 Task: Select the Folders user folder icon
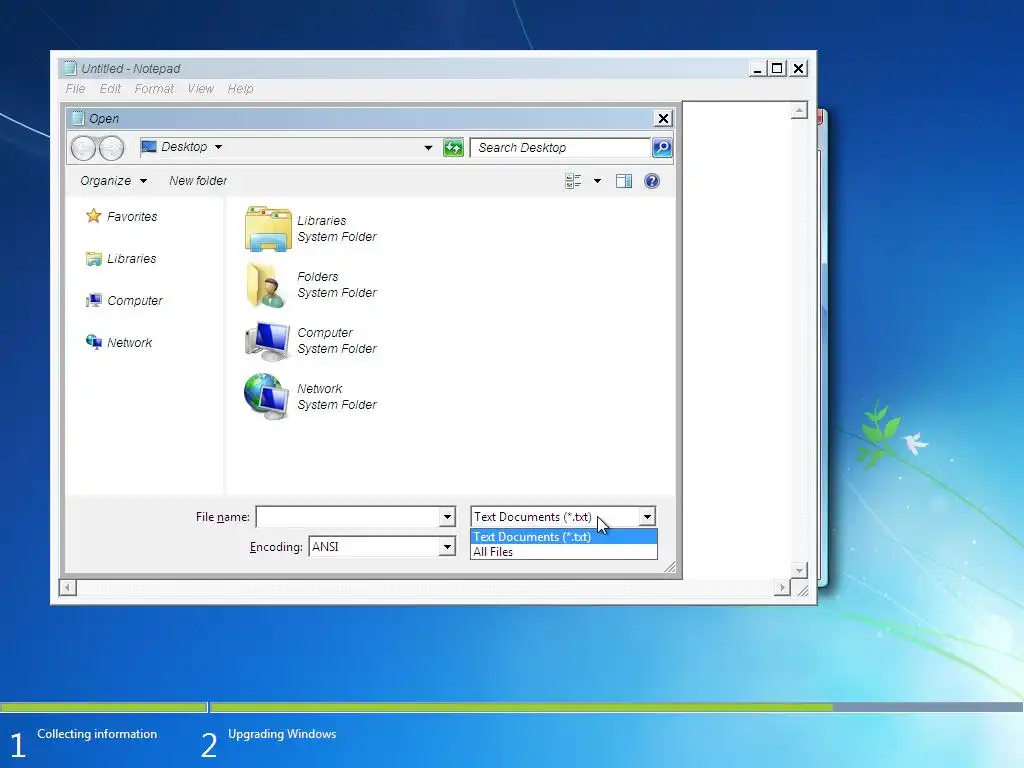(266, 285)
